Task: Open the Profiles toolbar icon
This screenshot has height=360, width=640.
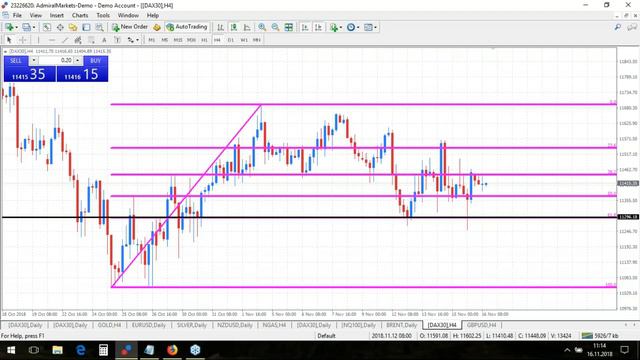Action: point(26,27)
